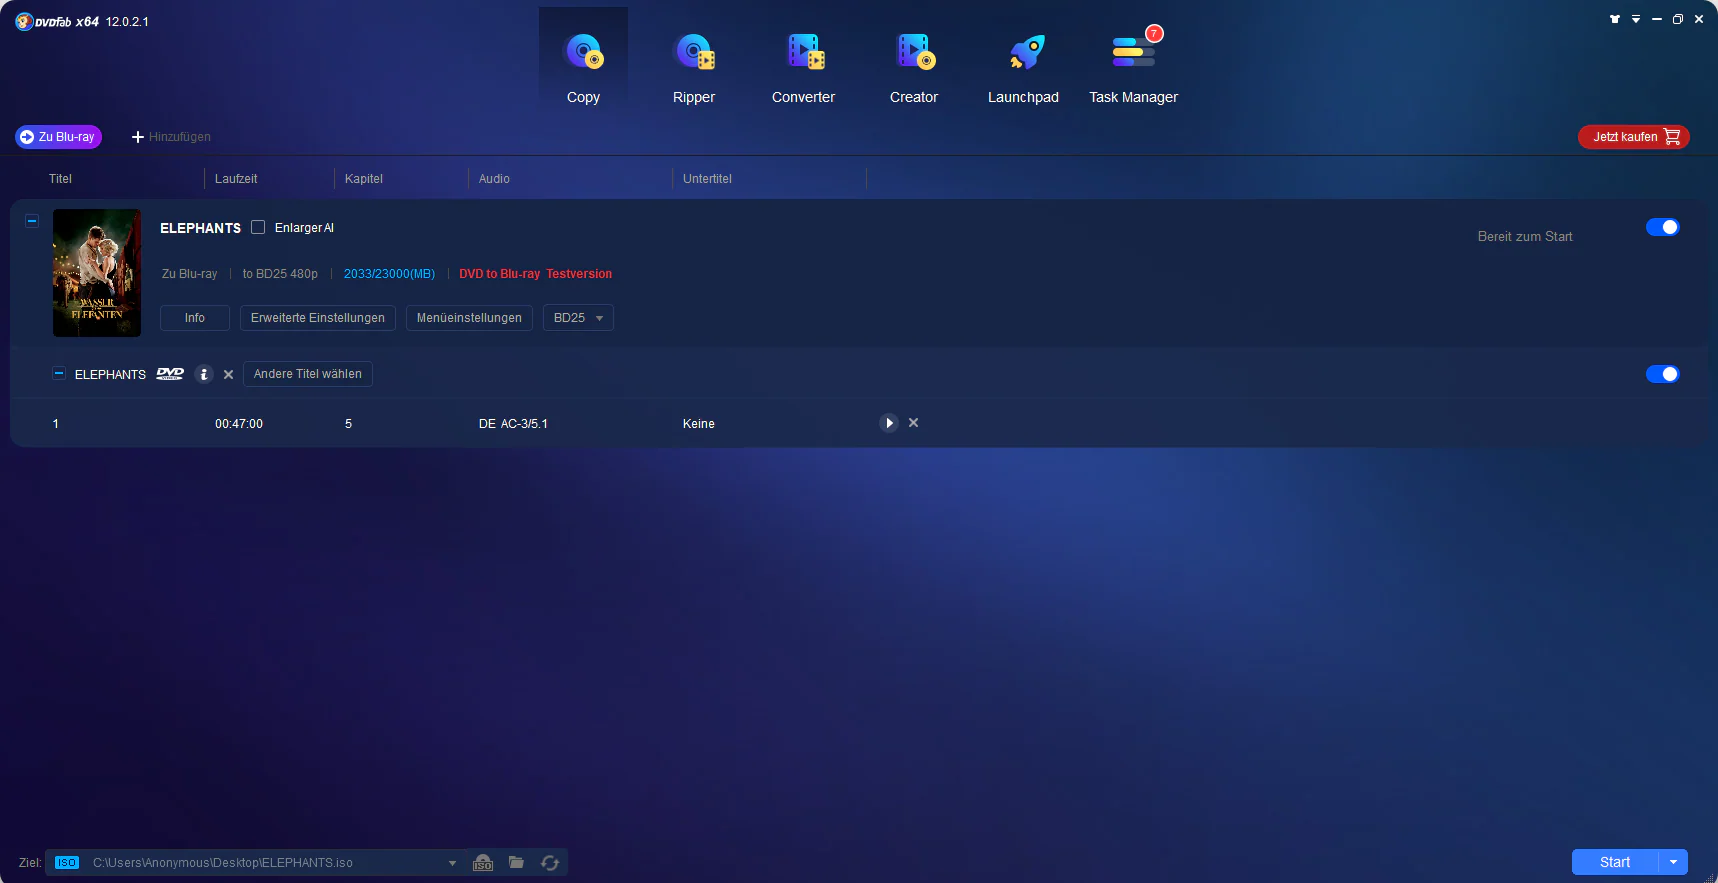Click the skin (shirt) icon in the title bar
Screen dimensions: 1718x883
(x=1614, y=19)
